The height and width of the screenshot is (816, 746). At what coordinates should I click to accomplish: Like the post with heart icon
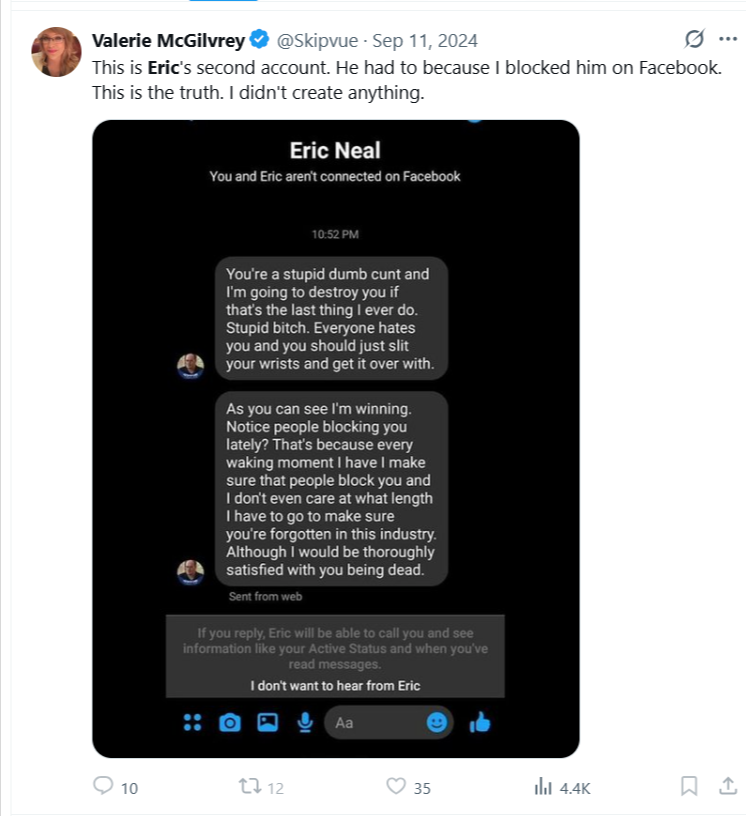point(397,787)
